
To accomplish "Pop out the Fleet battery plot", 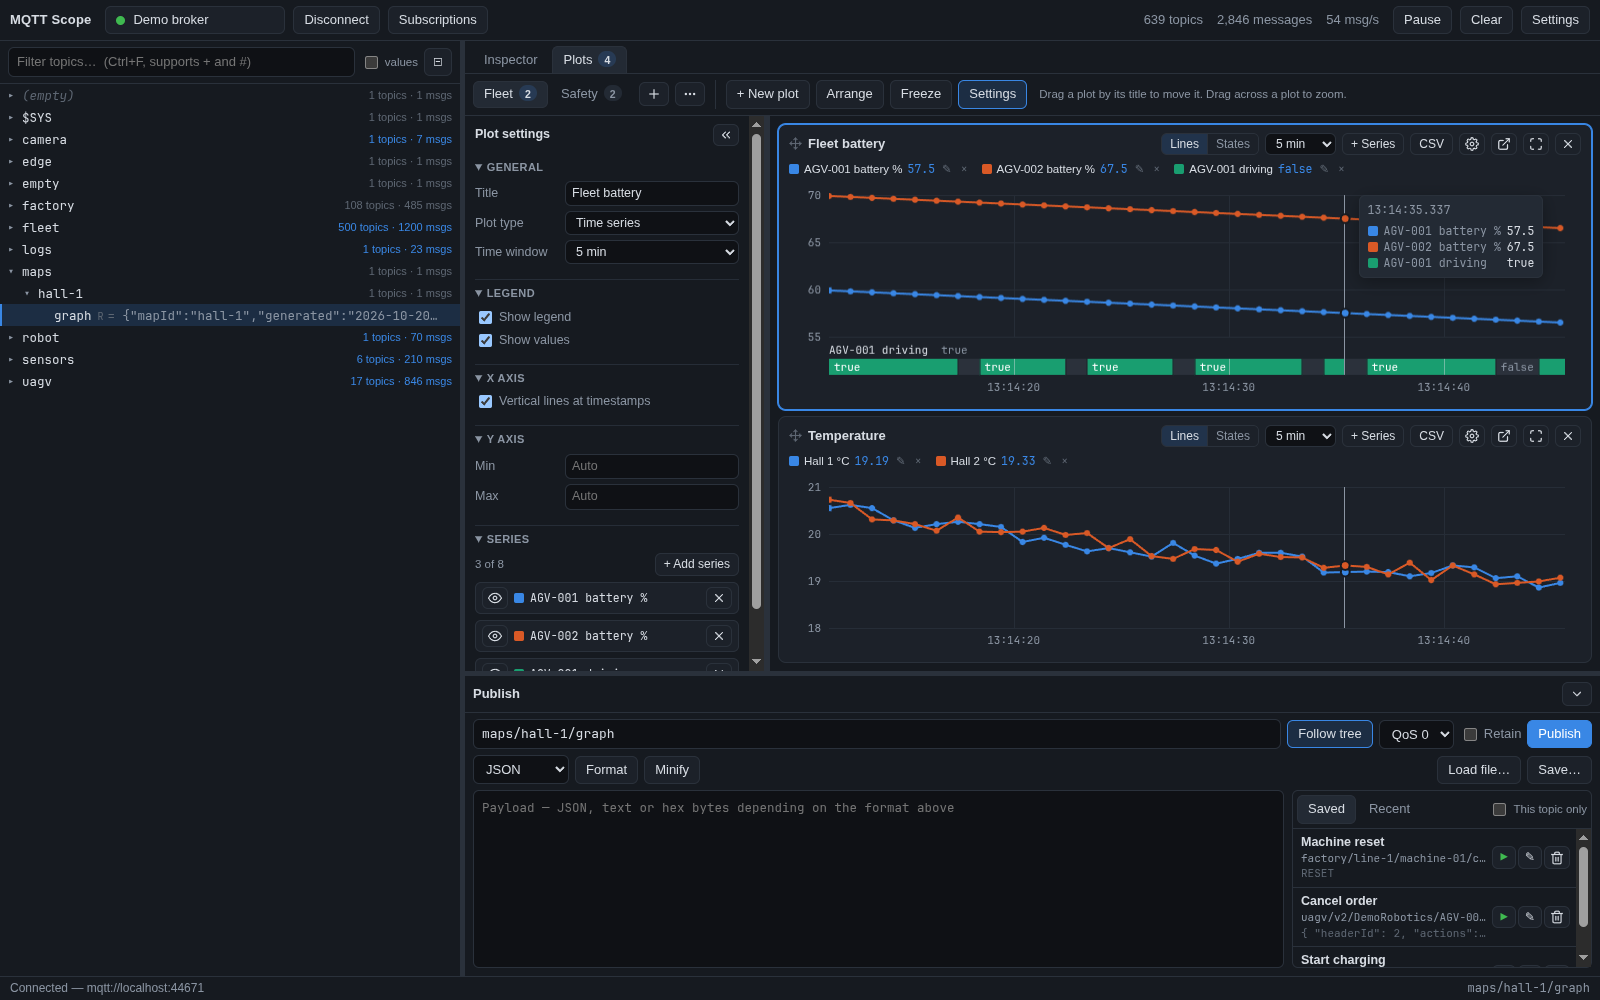I will click(x=1504, y=144).
